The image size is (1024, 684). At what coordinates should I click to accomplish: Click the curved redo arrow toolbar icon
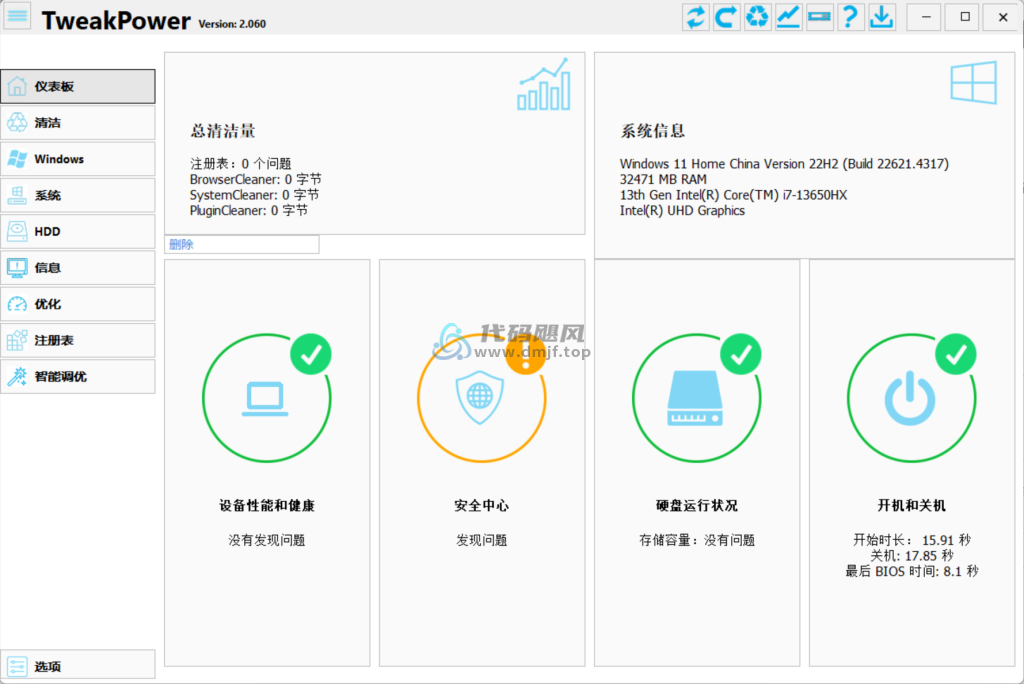(x=727, y=17)
